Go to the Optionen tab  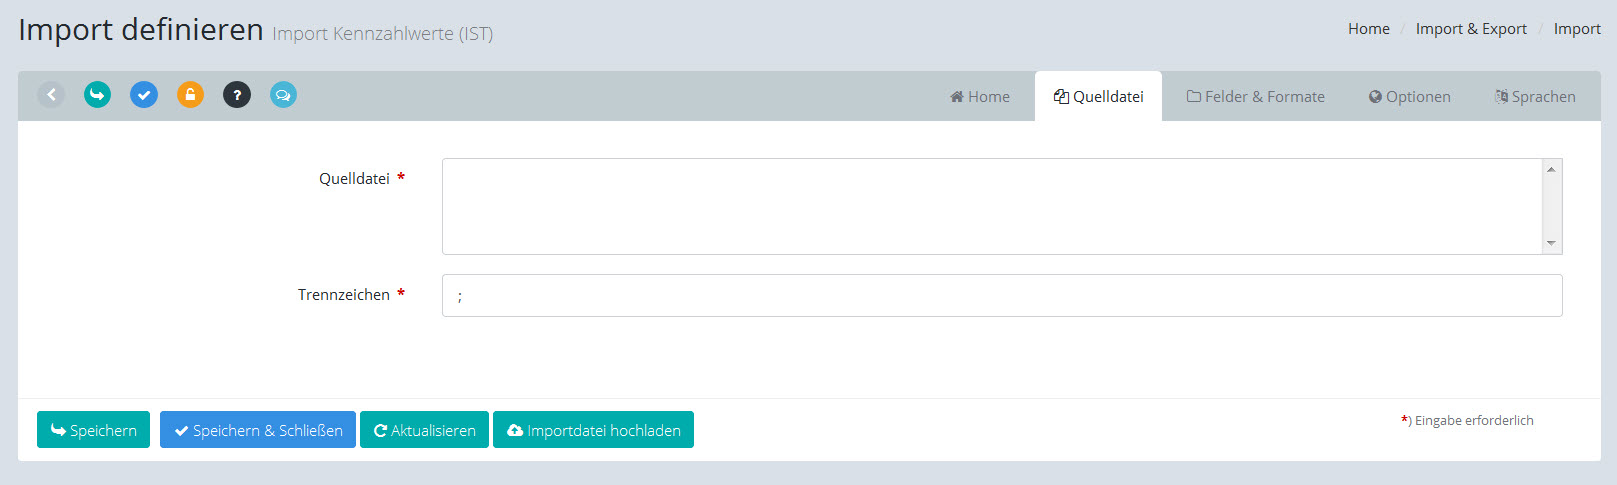[1409, 97]
